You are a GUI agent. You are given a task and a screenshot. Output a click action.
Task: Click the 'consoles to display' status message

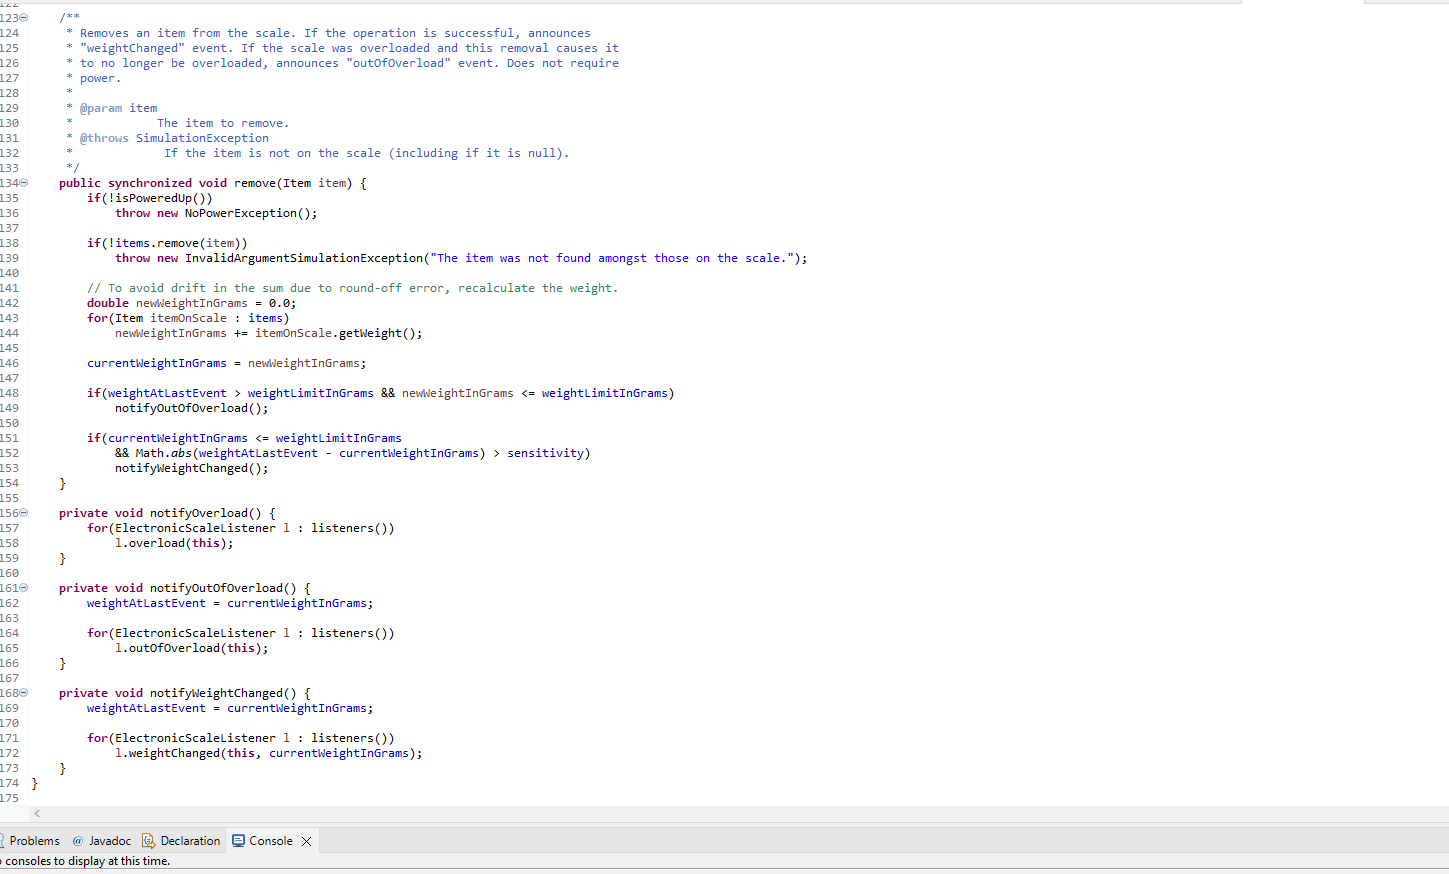(85, 861)
